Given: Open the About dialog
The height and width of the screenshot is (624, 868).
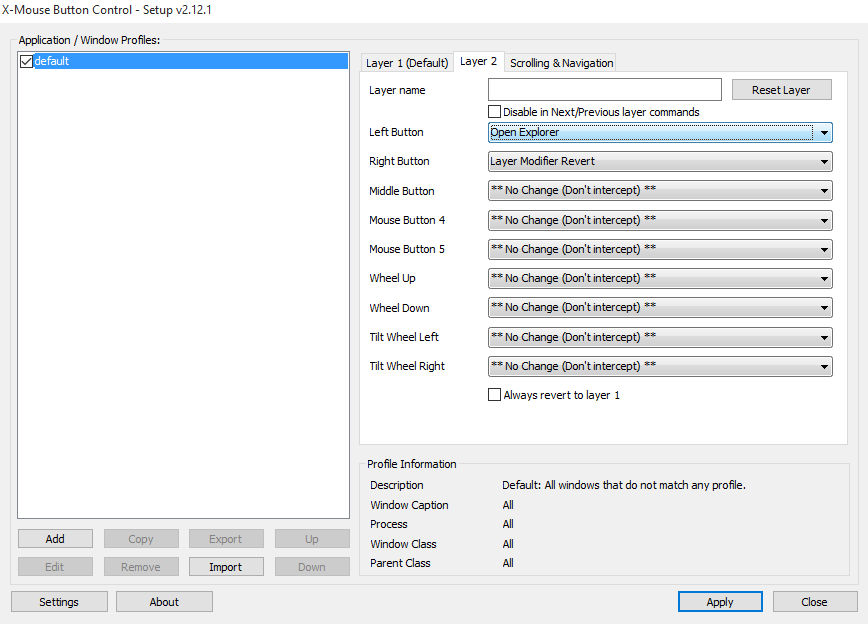Looking at the screenshot, I should 164,602.
